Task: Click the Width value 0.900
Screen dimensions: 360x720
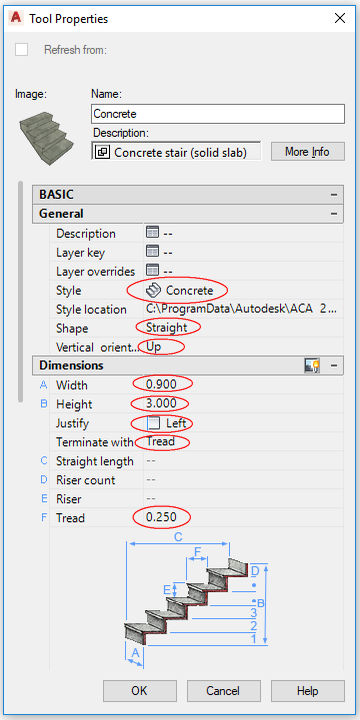Action: tap(161, 385)
